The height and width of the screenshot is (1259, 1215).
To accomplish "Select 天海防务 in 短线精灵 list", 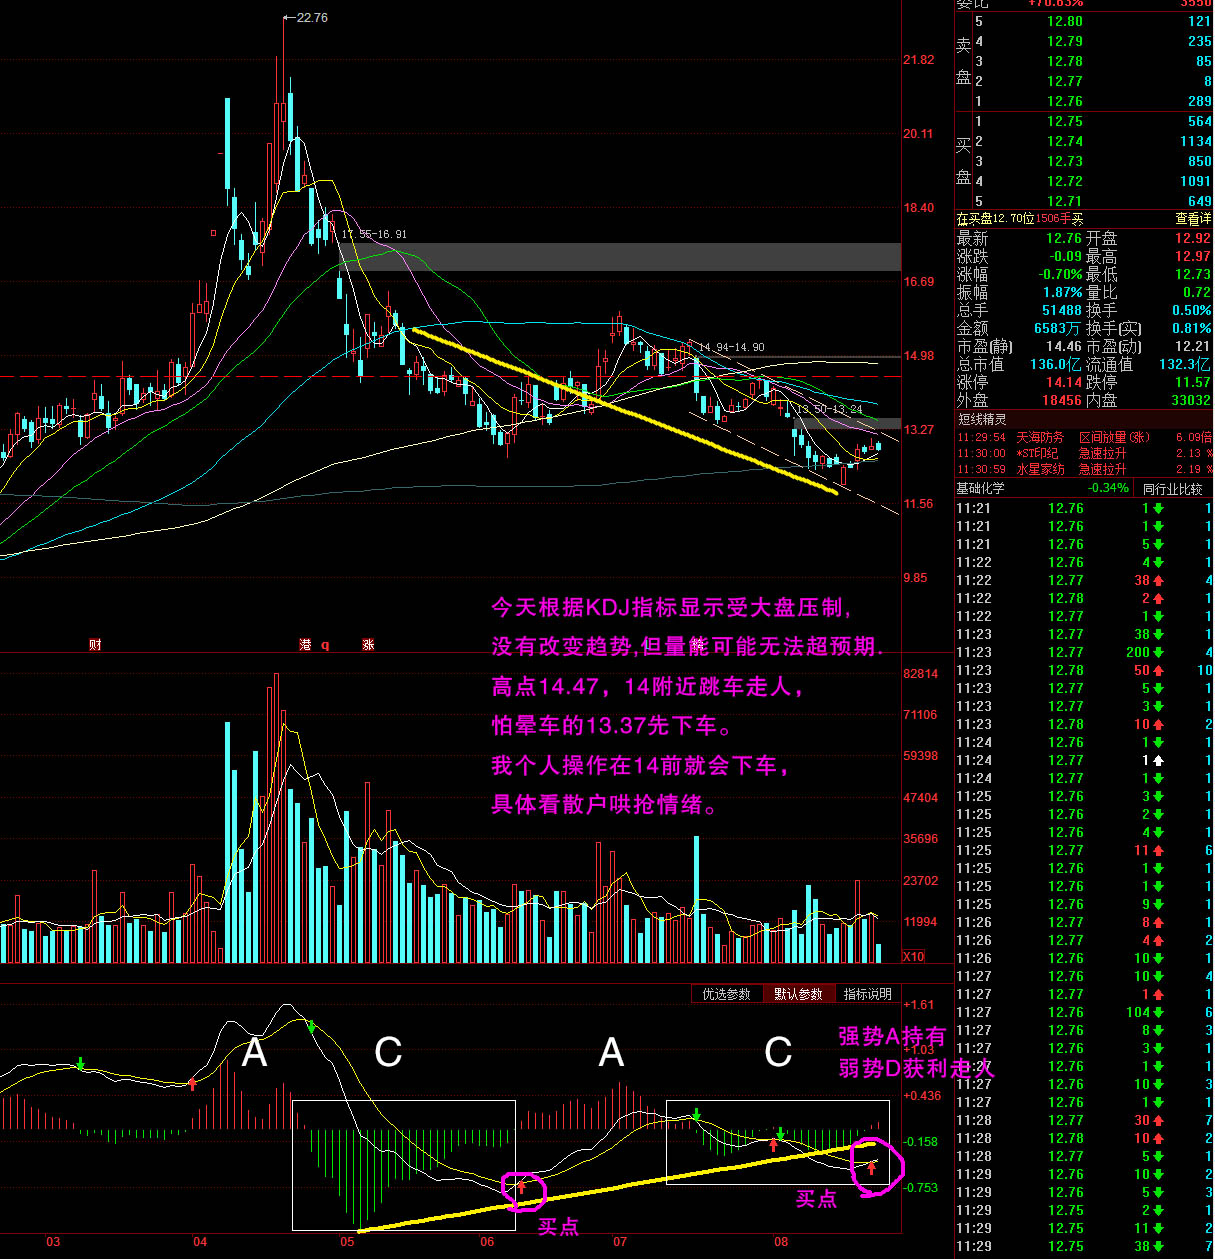I will [1040, 437].
